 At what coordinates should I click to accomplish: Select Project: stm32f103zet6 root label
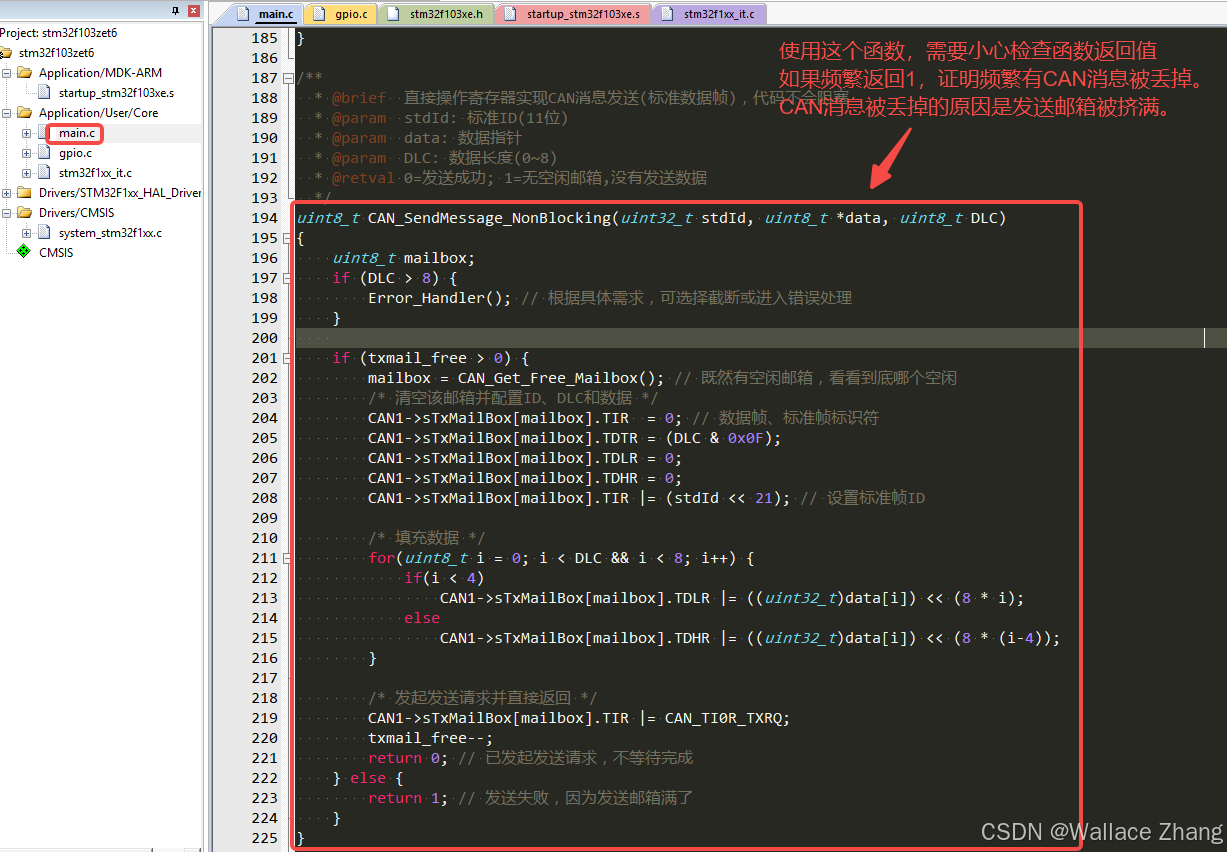point(59,33)
